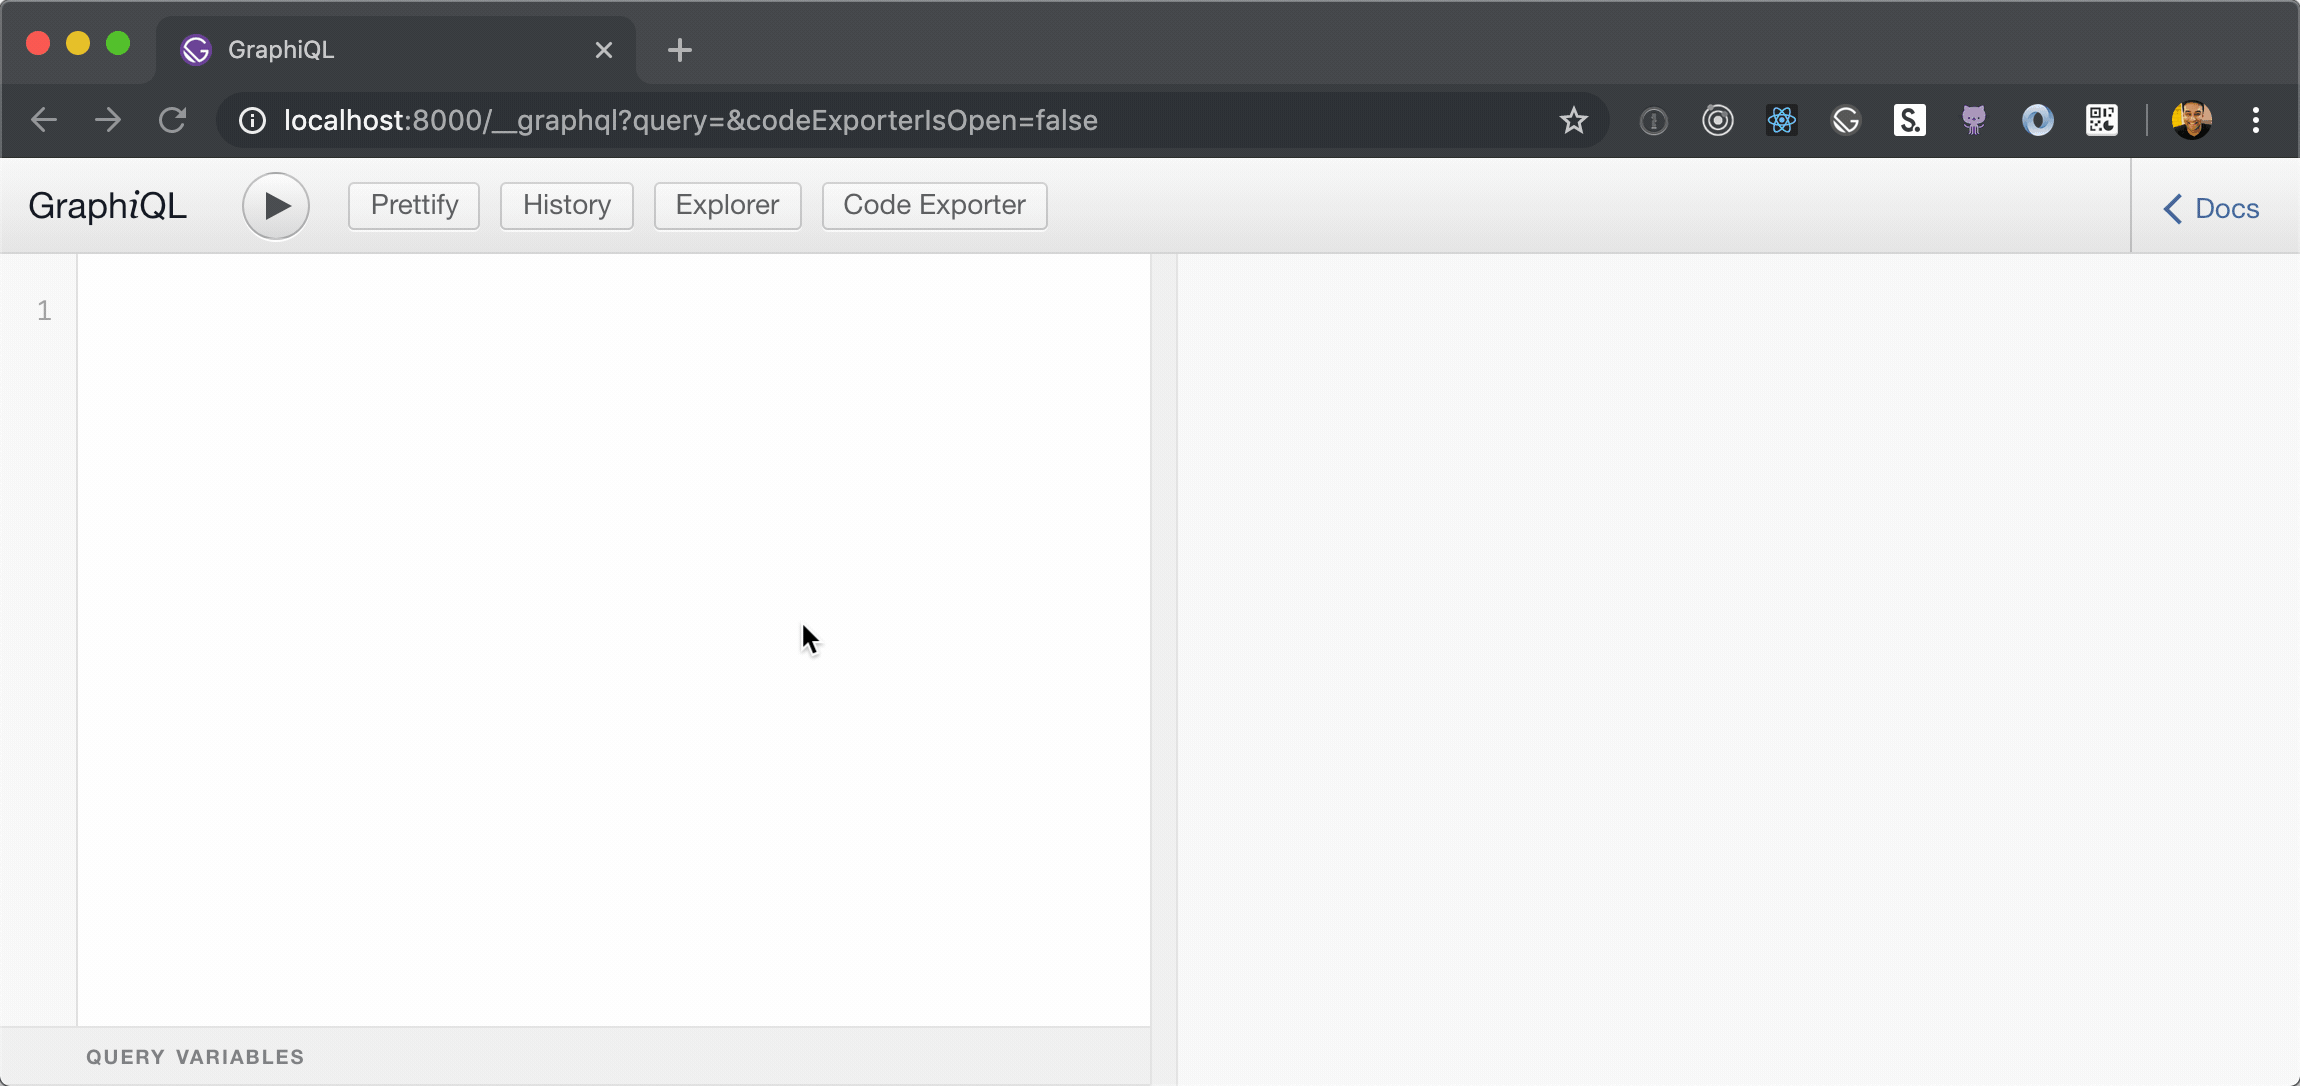Click the result pane area on the right
The image size is (2300, 1086).
point(1738,668)
